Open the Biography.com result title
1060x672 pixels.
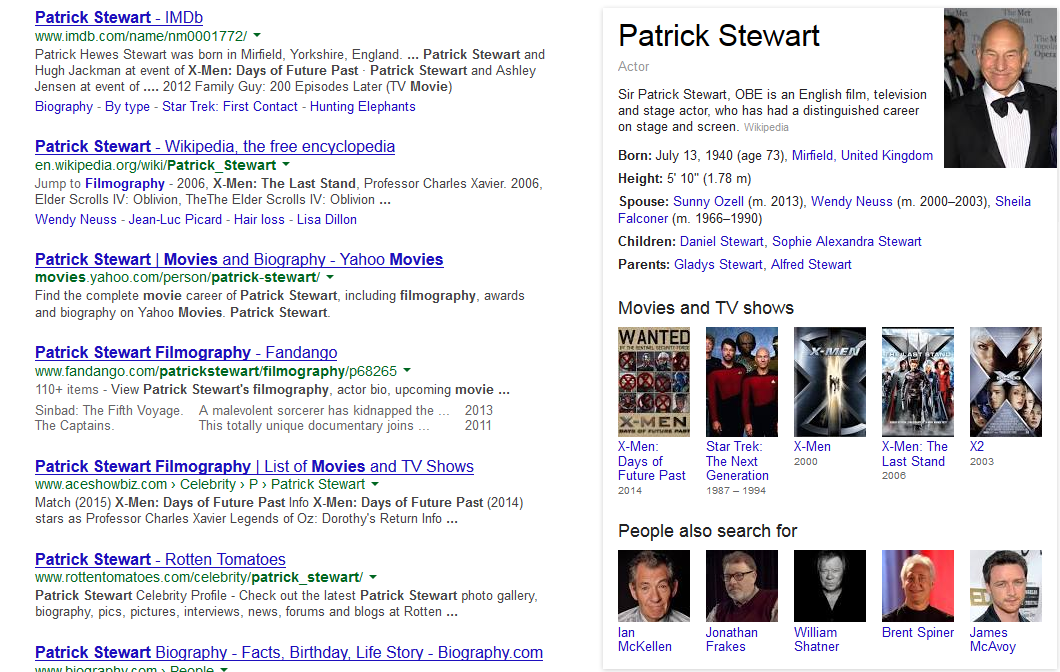pos(289,652)
